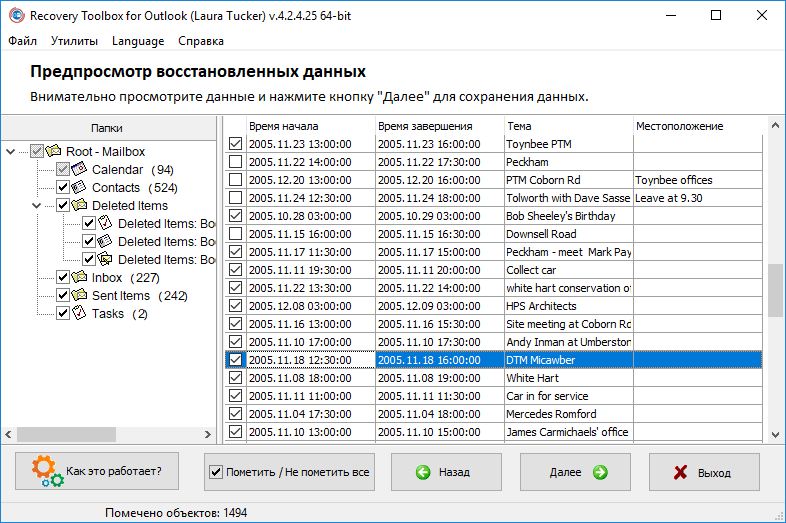The height and width of the screenshot is (523, 786).
Task: Collapse the Root - Mailbox tree node
Action: click(11, 151)
